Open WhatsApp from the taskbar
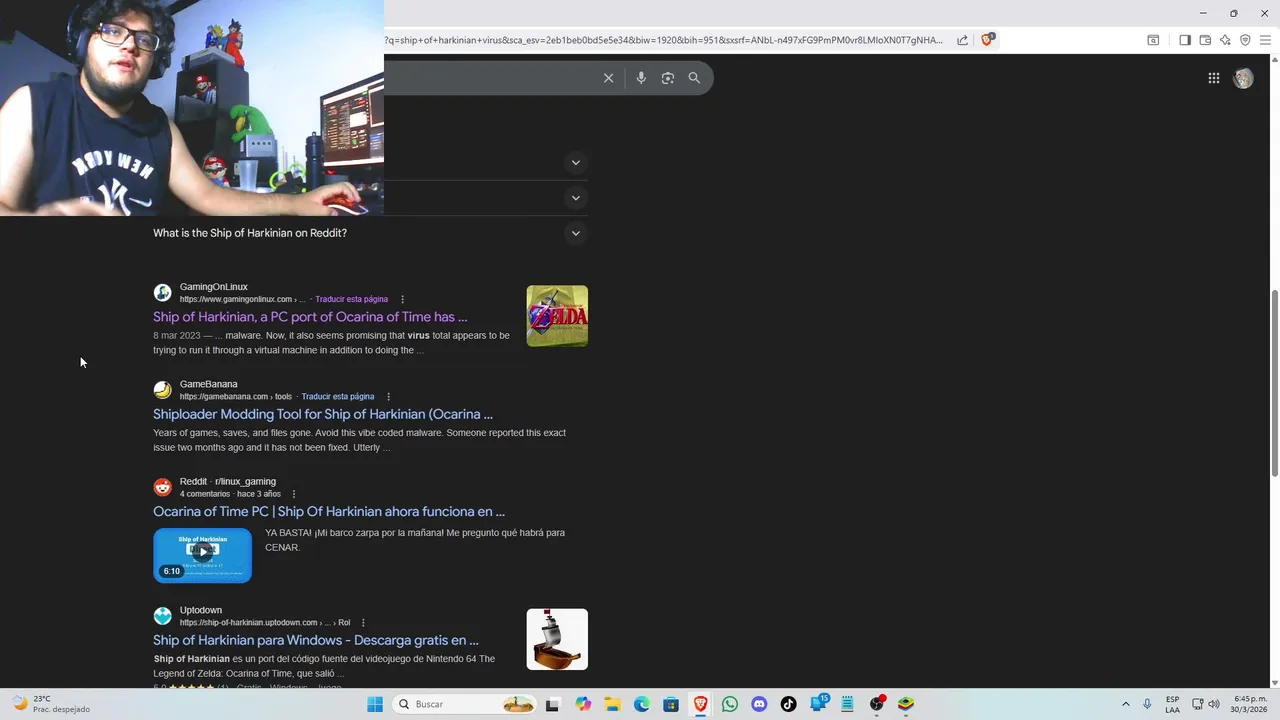Viewport: 1280px width, 720px height. 730,704
